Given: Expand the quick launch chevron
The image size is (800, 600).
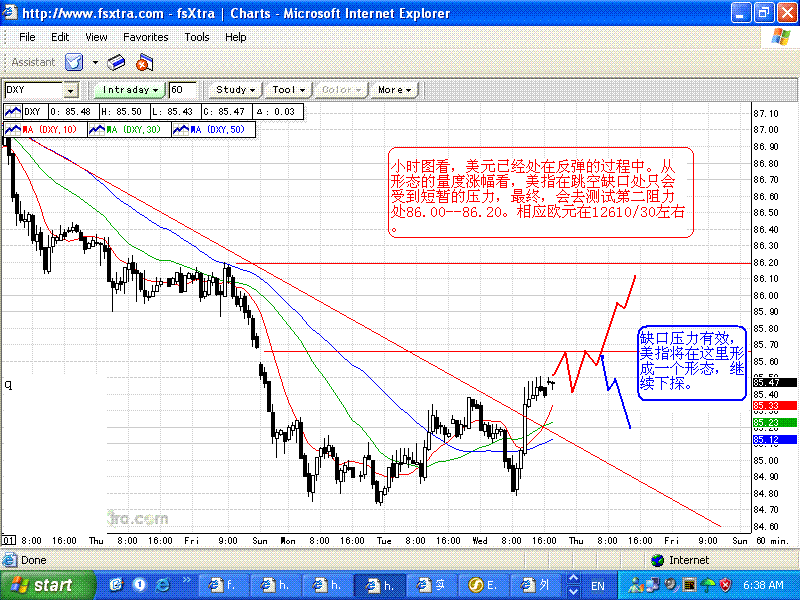Looking at the screenshot, I should pyautogui.click(x=186, y=580).
